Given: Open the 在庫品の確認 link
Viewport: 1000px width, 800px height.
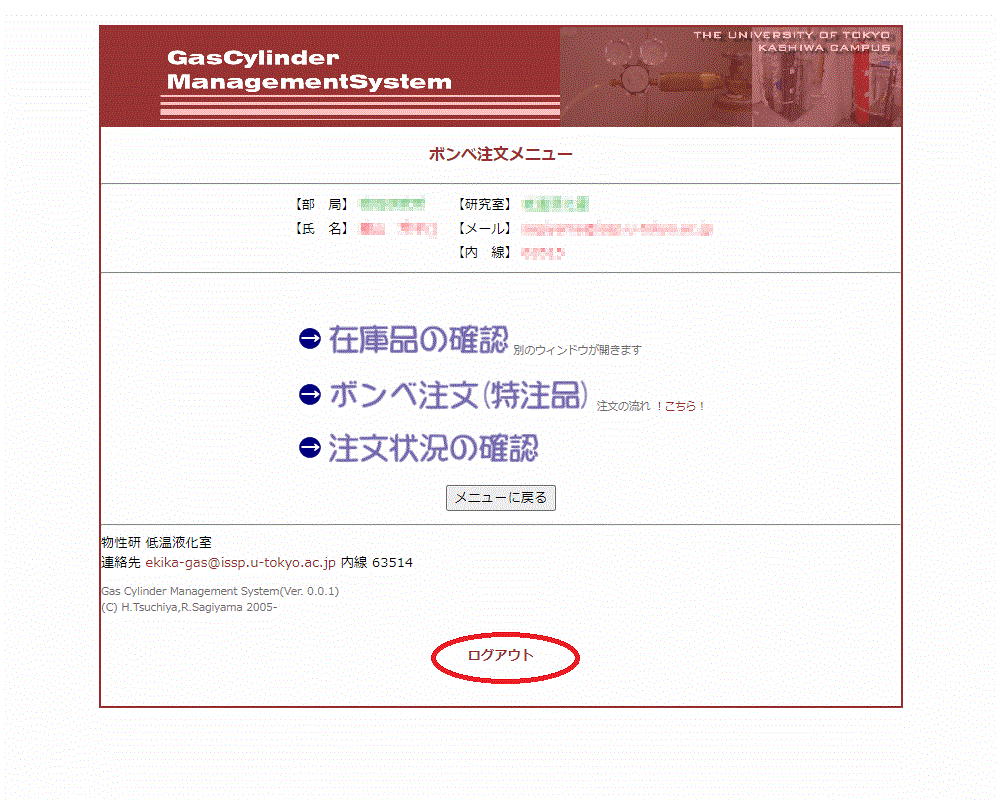Looking at the screenshot, I should tap(418, 339).
